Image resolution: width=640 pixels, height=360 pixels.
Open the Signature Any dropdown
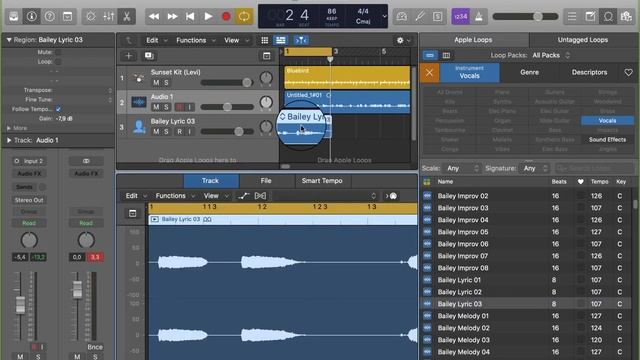536,168
